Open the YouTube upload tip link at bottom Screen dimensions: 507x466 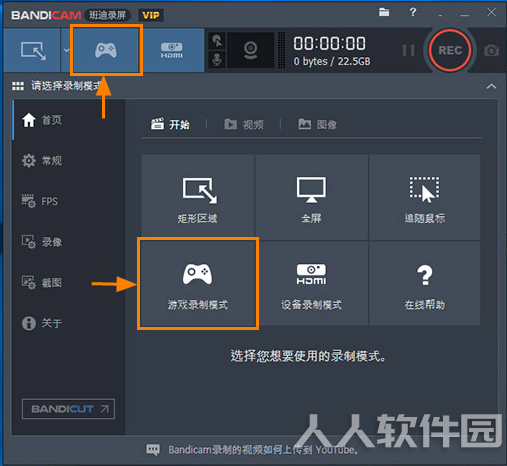pyautogui.click(x=263, y=450)
